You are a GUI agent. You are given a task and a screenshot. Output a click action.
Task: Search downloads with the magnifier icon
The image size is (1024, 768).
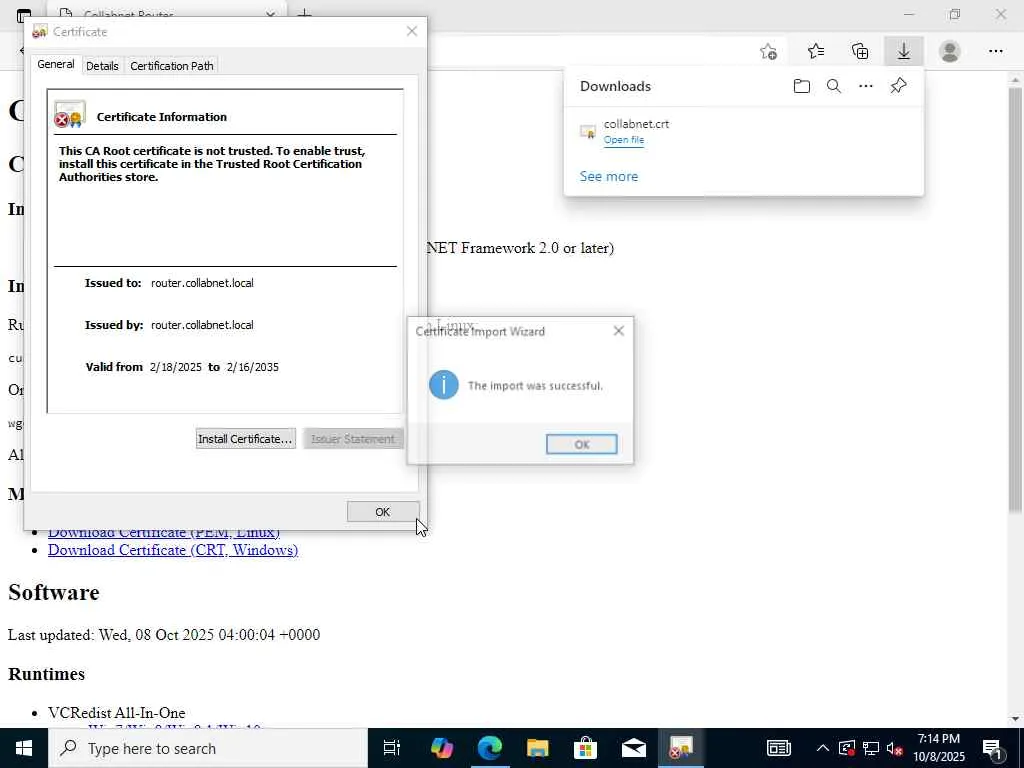[833, 86]
